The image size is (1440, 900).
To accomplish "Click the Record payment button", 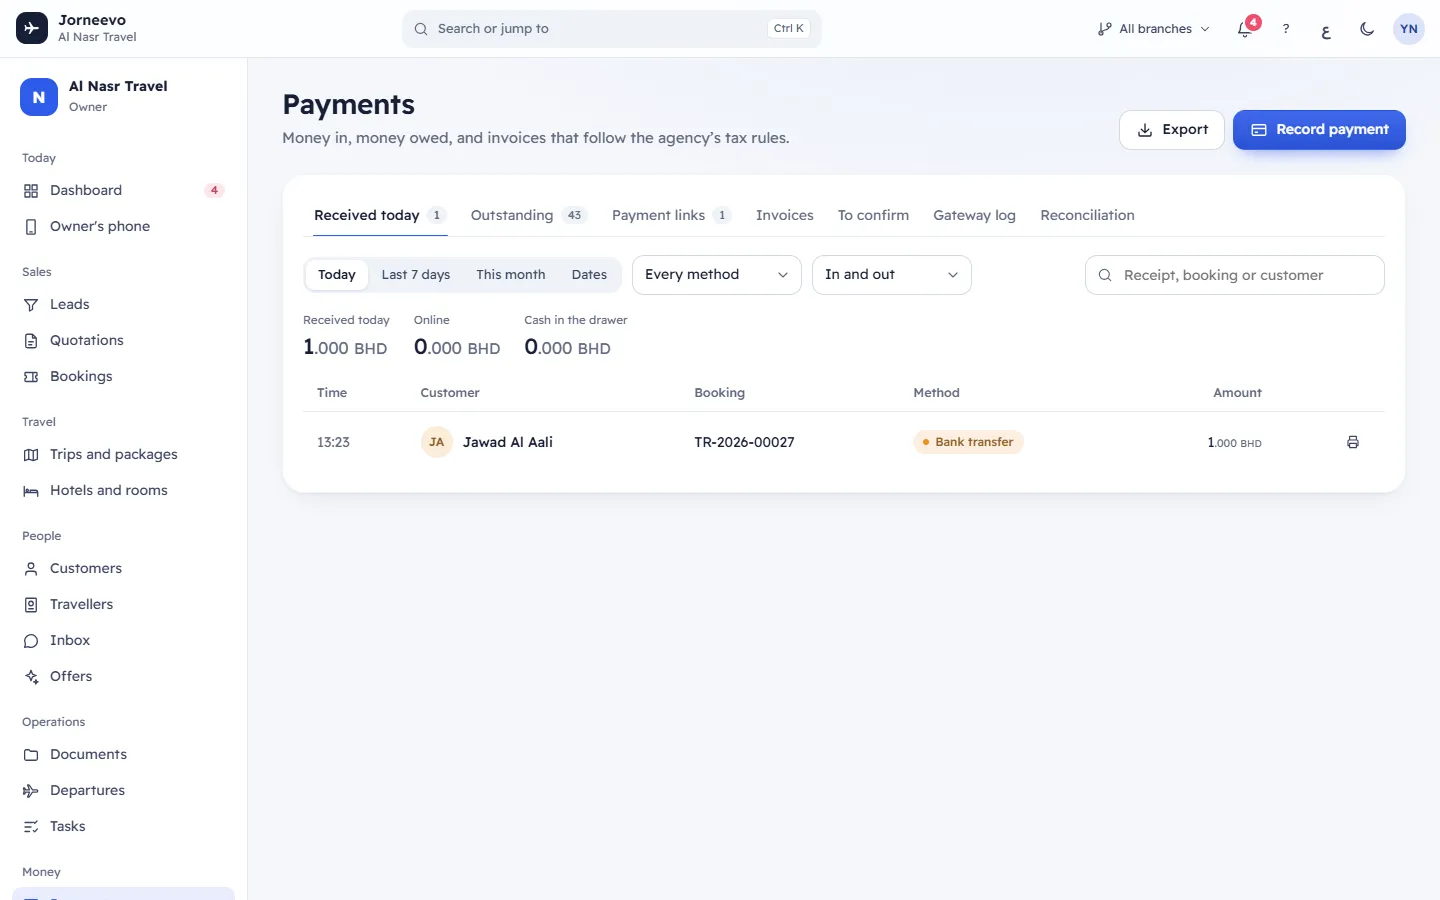I will click(x=1319, y=130).
